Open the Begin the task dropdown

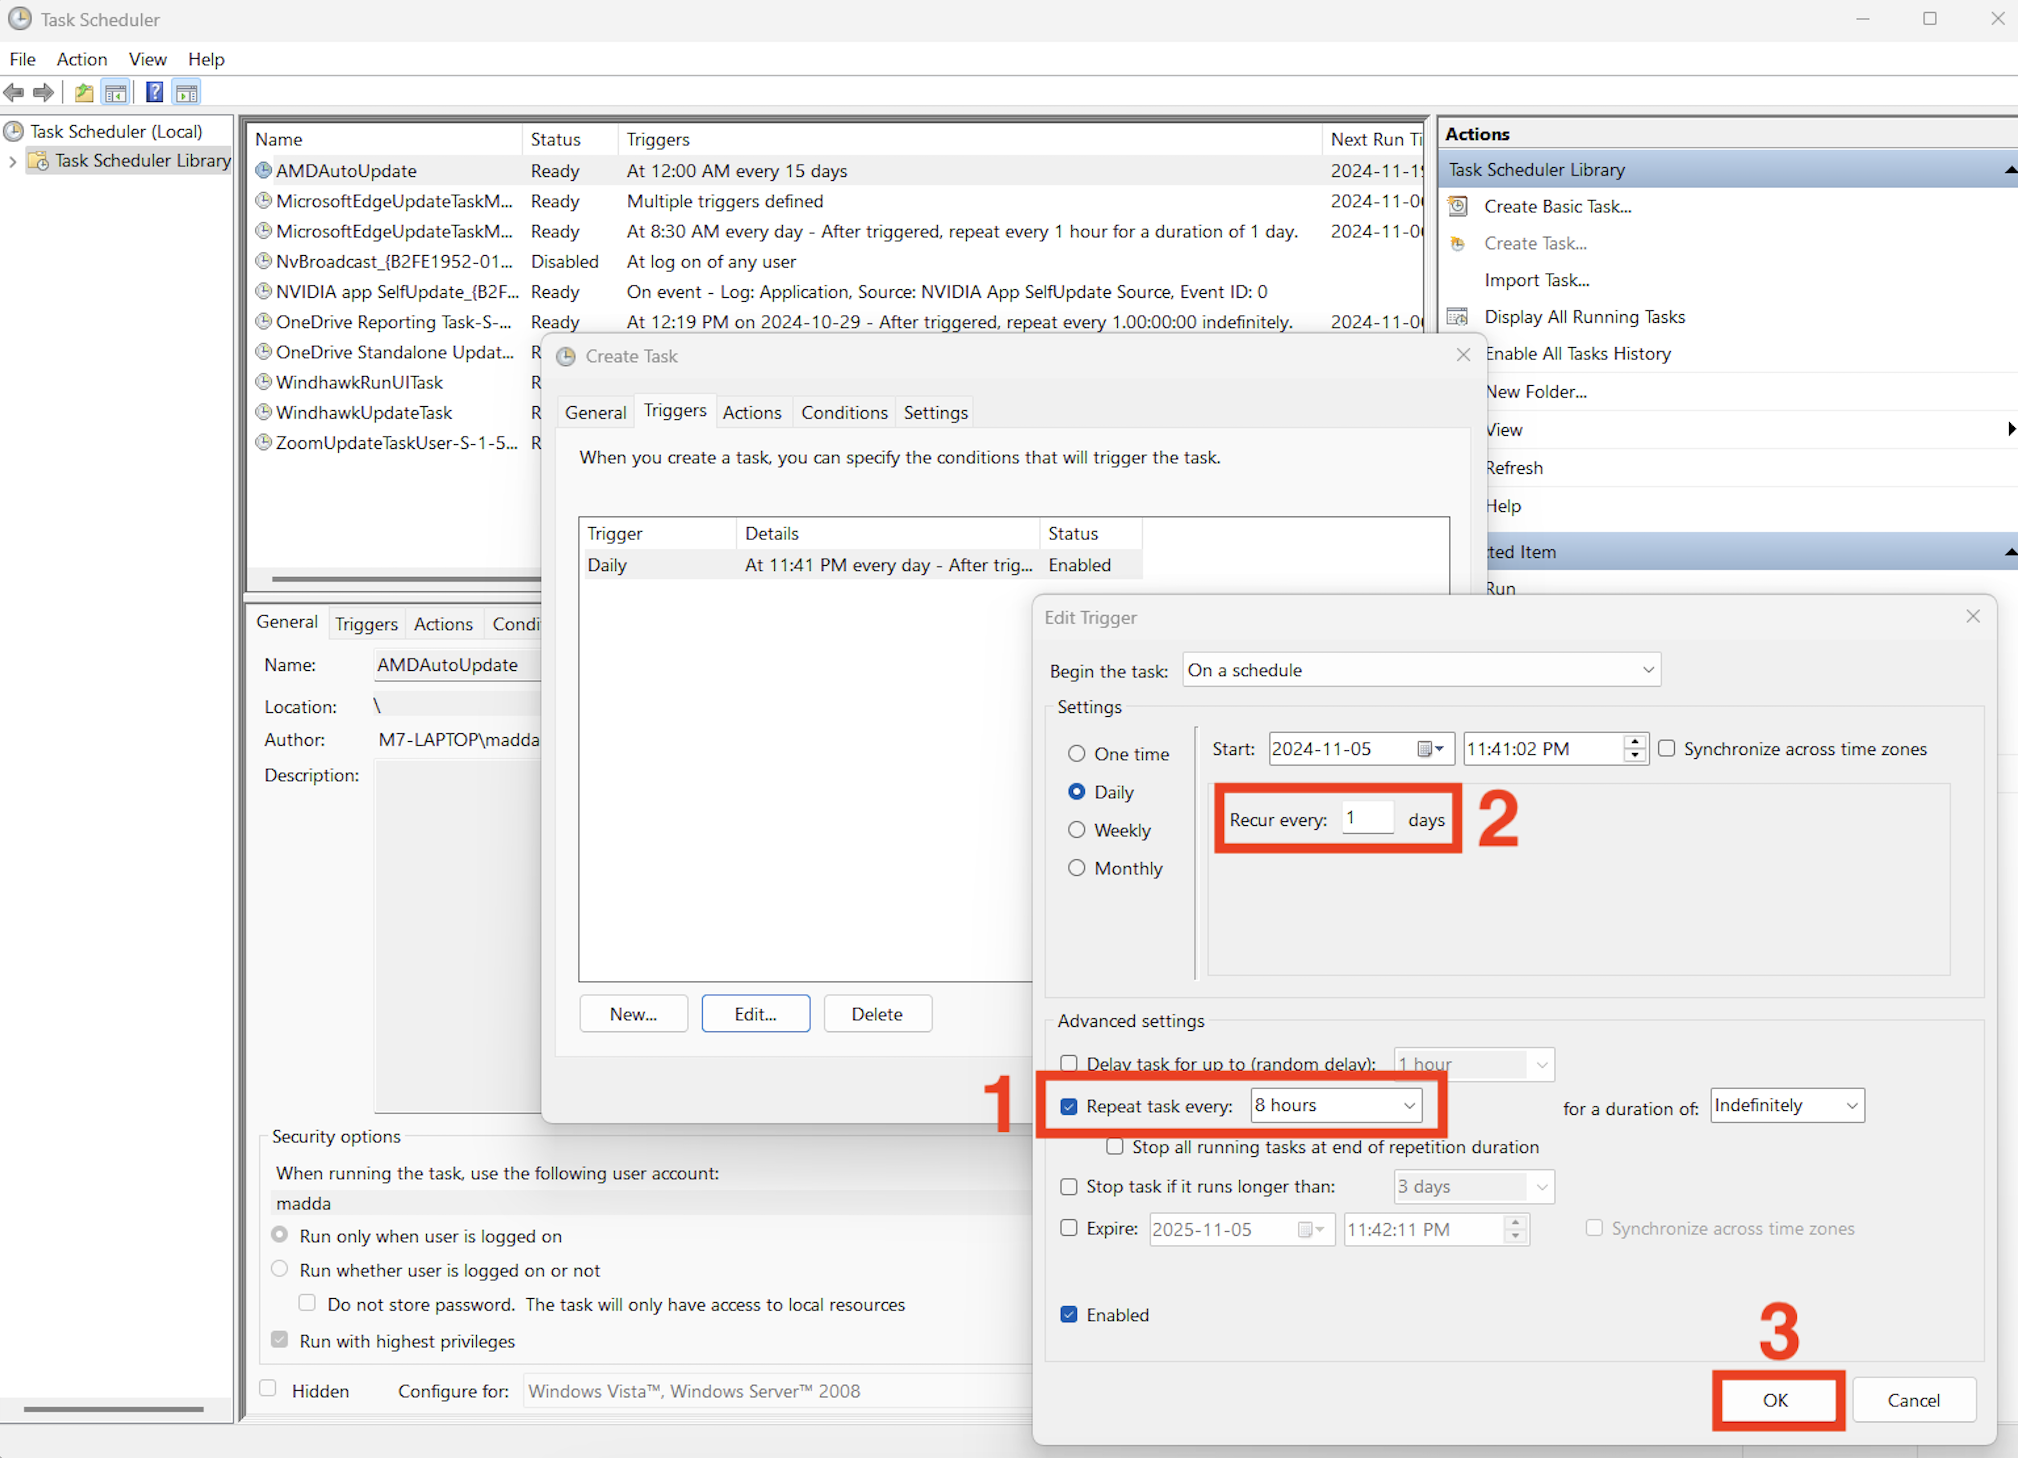(x=1647, y=670)
